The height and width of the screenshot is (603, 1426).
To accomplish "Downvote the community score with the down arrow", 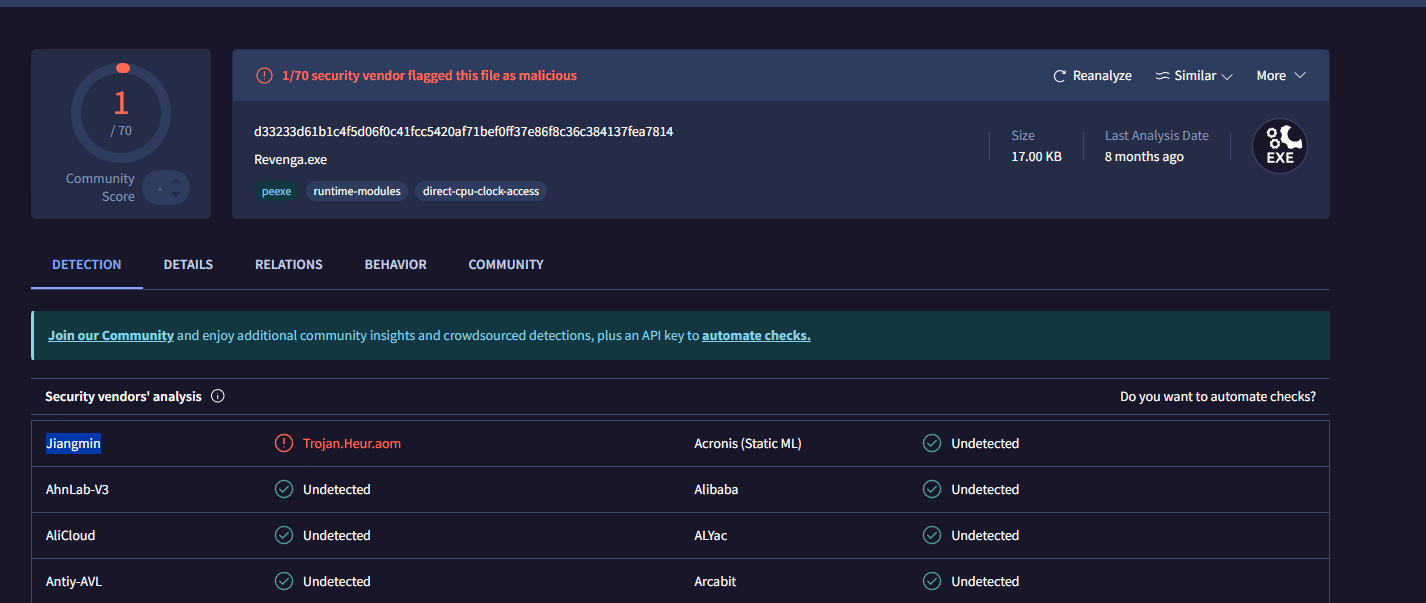I will click(176, 193).
